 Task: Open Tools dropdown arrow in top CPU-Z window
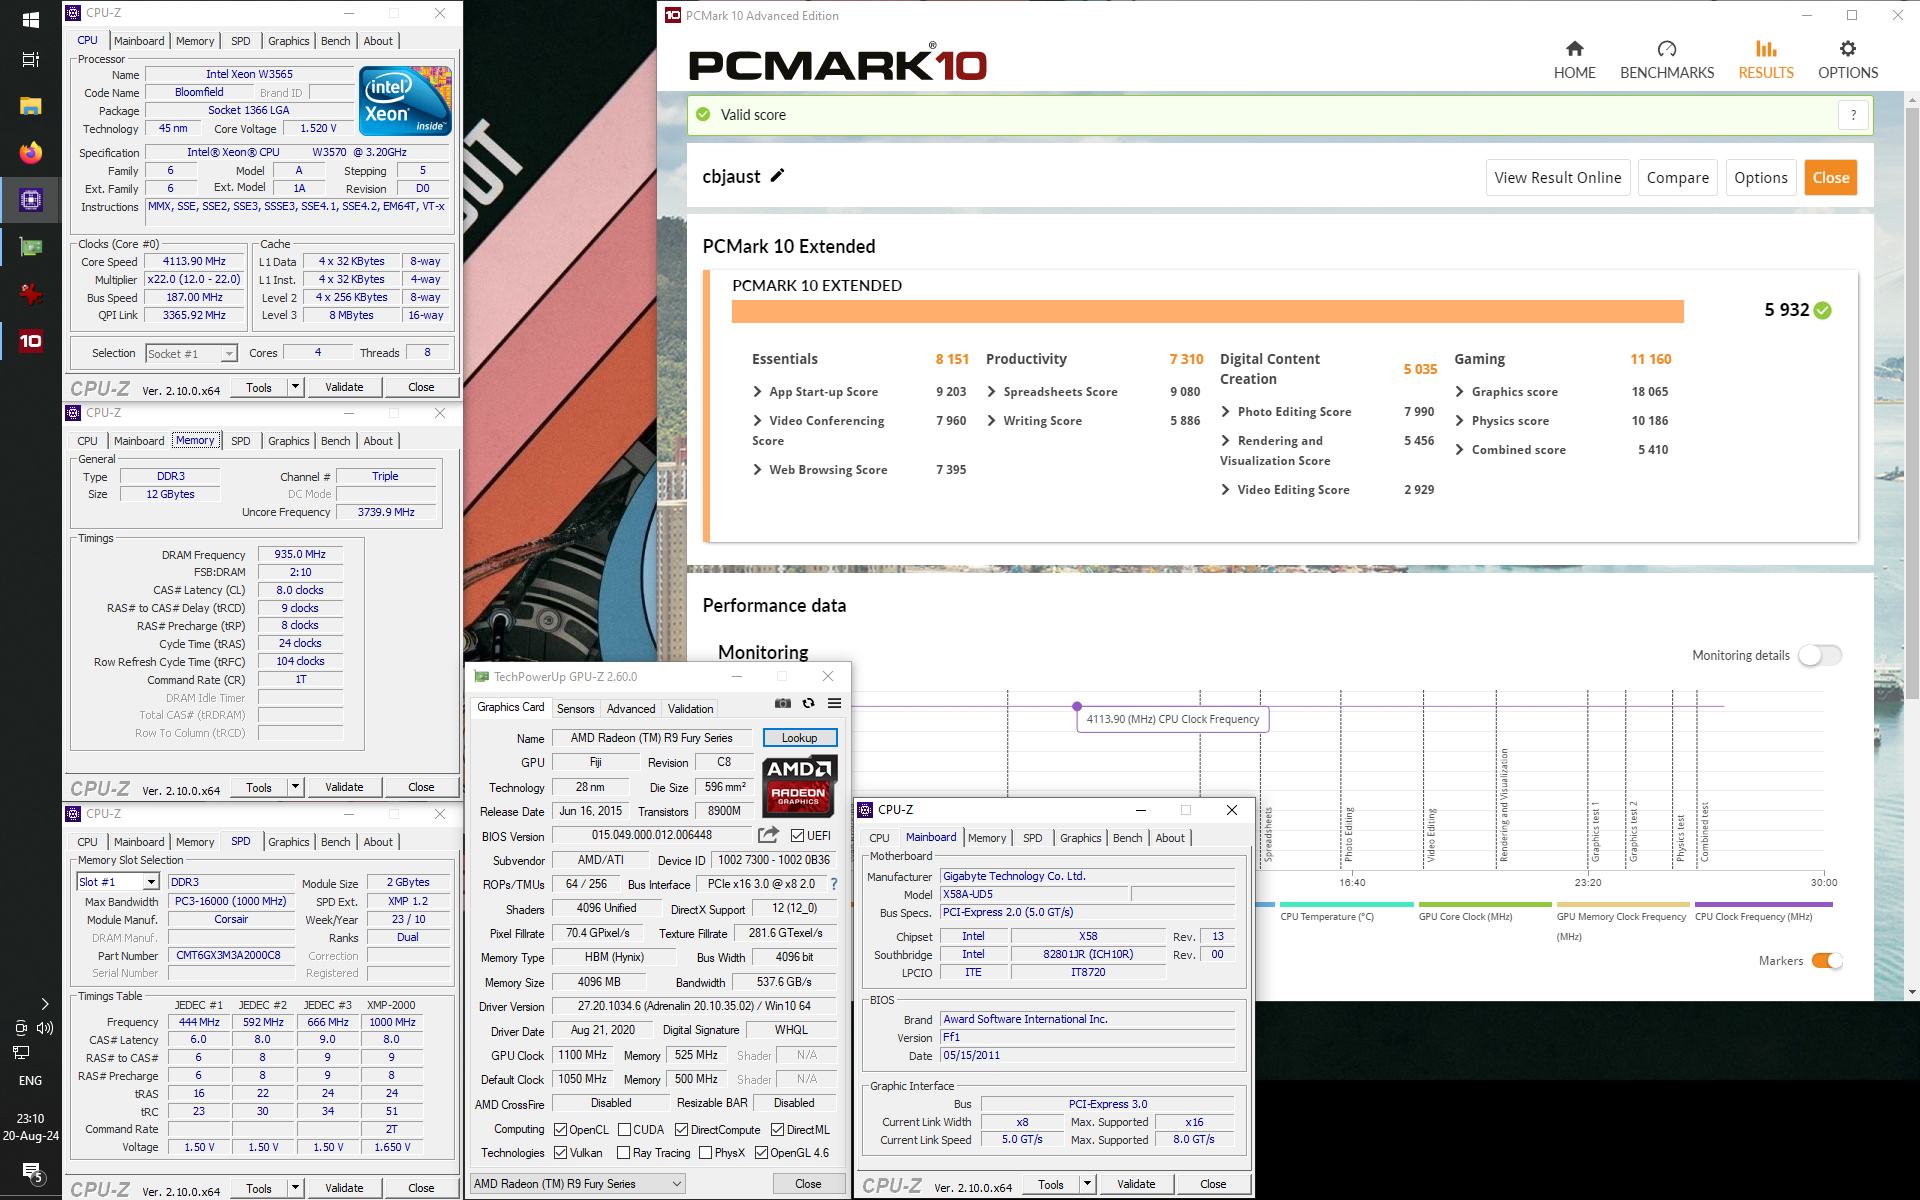295,387
